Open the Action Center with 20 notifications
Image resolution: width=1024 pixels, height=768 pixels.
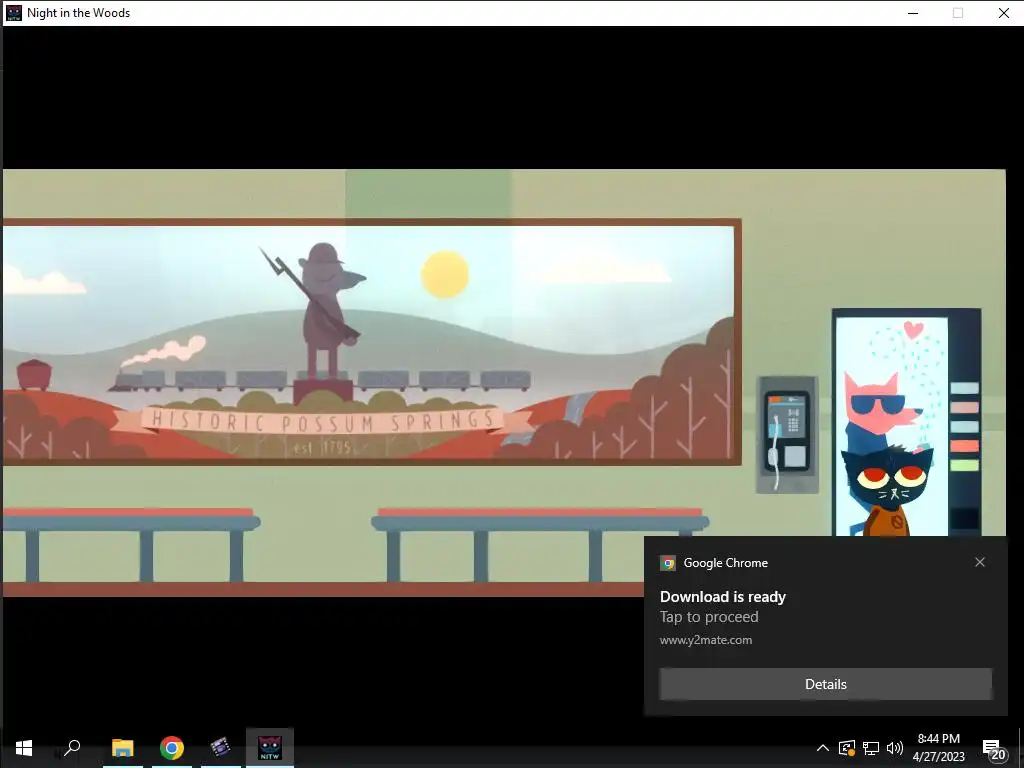pos(994,749)
